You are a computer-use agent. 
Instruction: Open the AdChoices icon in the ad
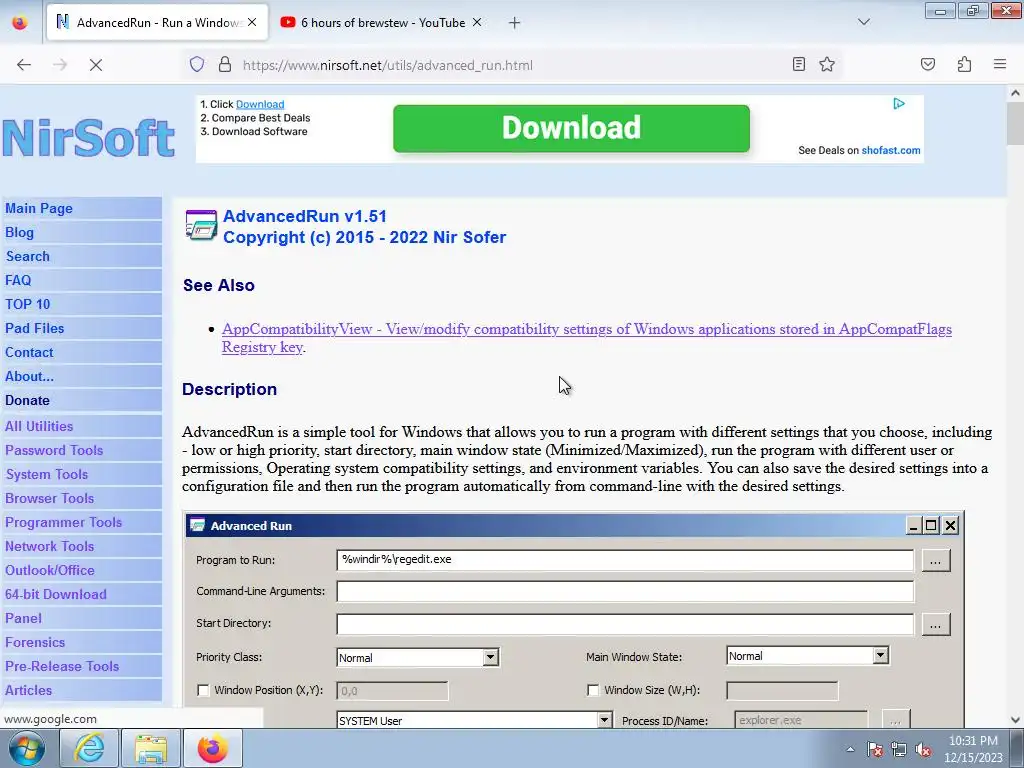899,103
